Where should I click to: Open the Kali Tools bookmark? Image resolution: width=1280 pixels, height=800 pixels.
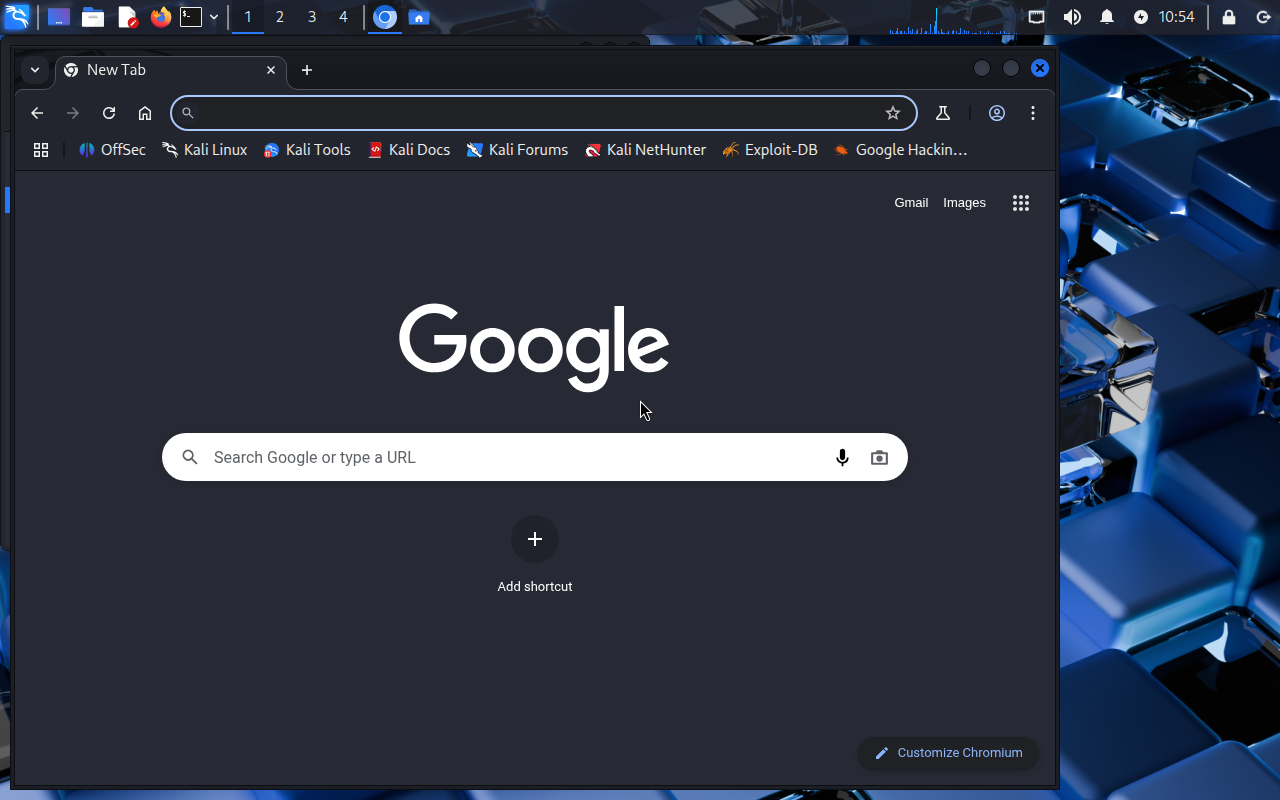tap(307, 150)
